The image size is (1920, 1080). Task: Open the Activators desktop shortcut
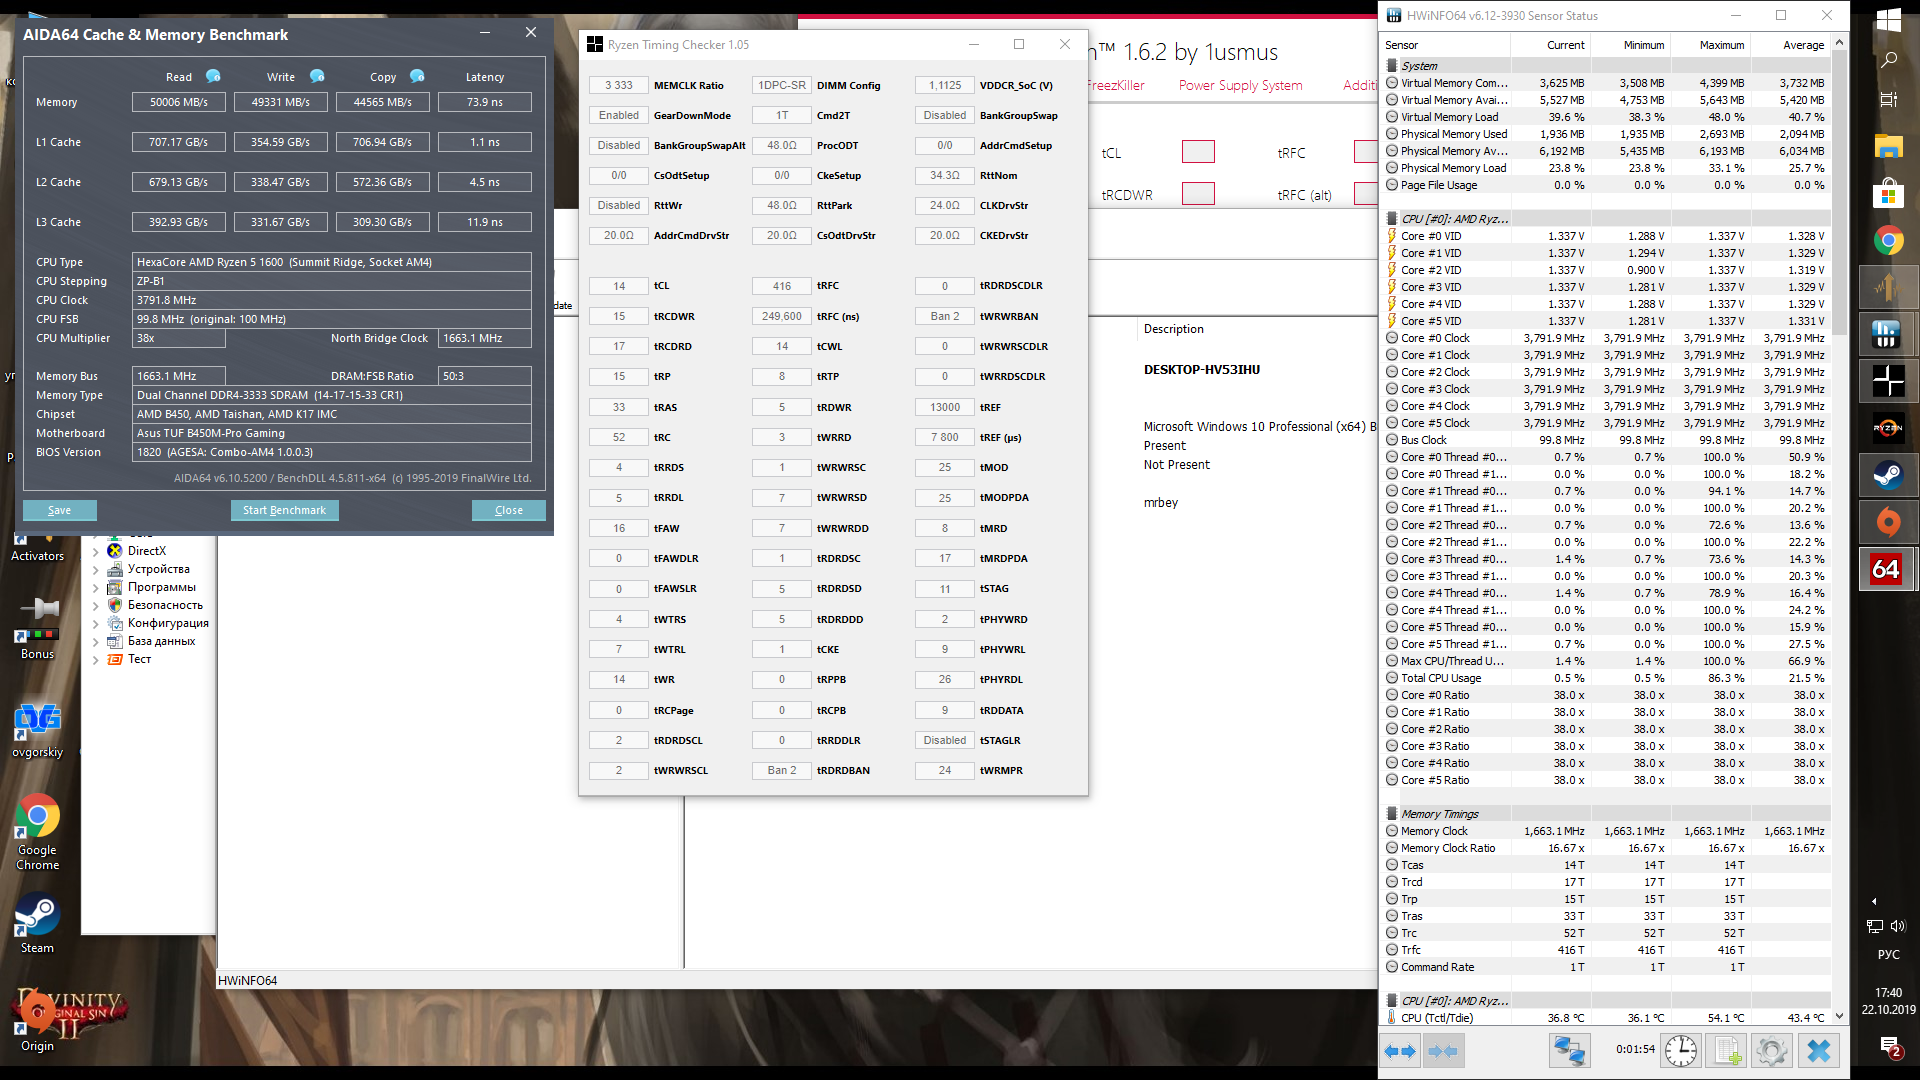pos(38,548)
